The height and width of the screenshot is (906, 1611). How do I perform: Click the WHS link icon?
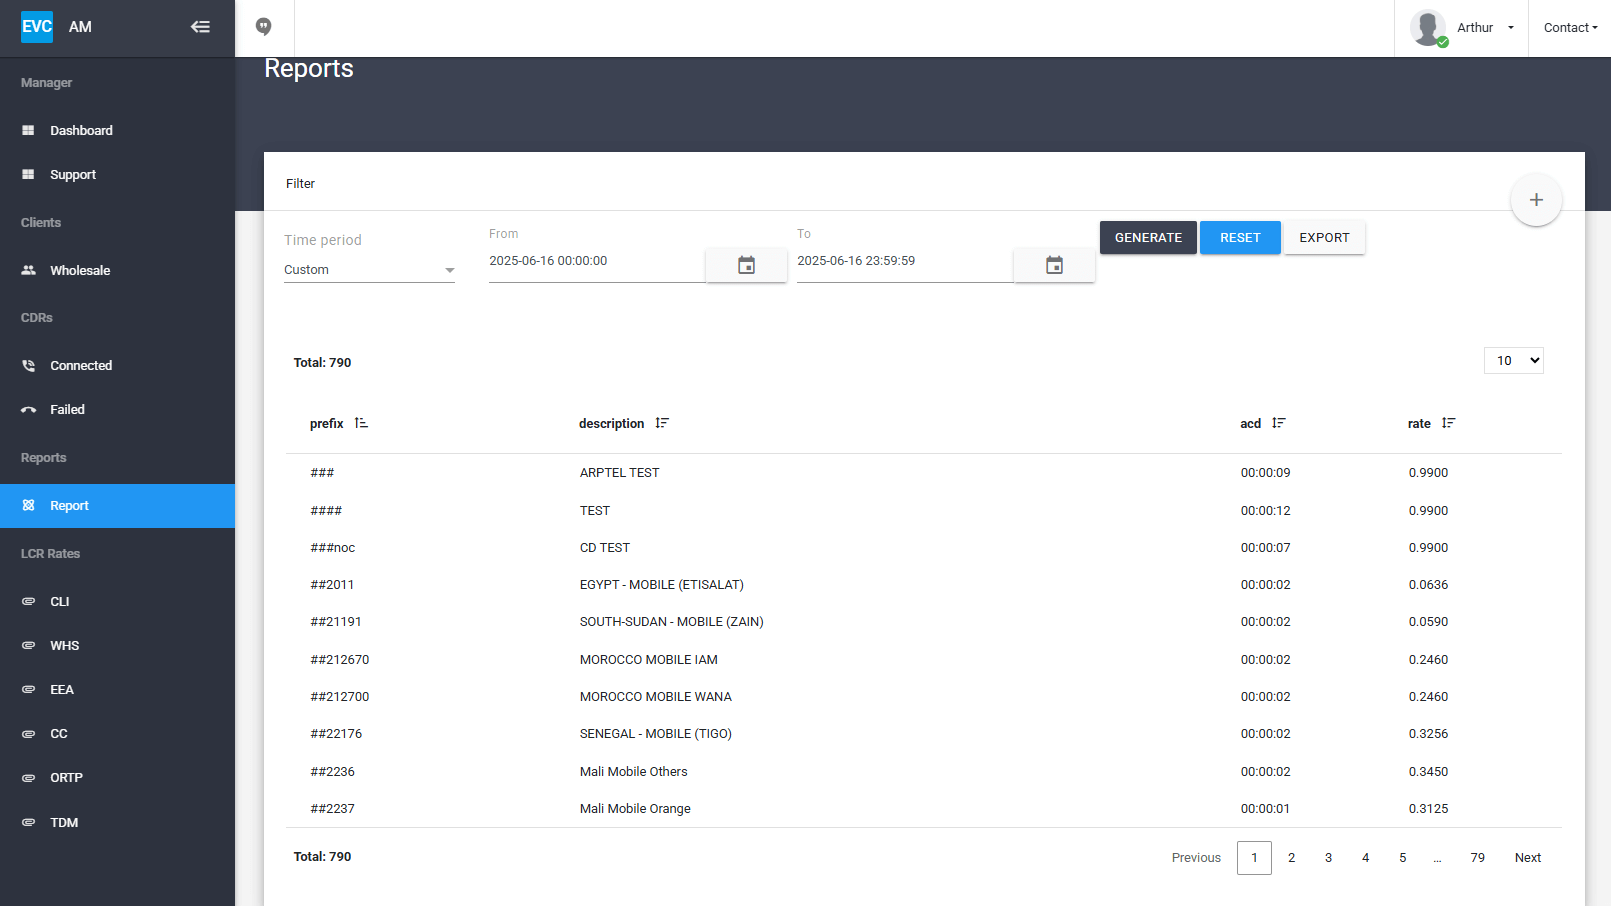point(28,646)
